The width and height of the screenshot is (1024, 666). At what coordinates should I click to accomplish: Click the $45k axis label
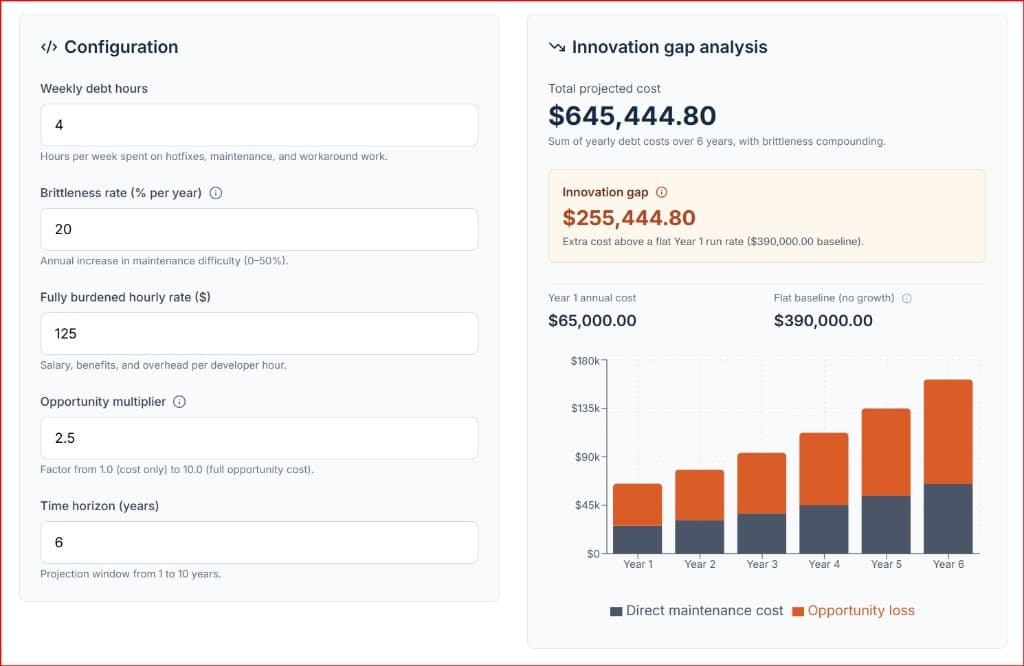(x=587, y=505)
